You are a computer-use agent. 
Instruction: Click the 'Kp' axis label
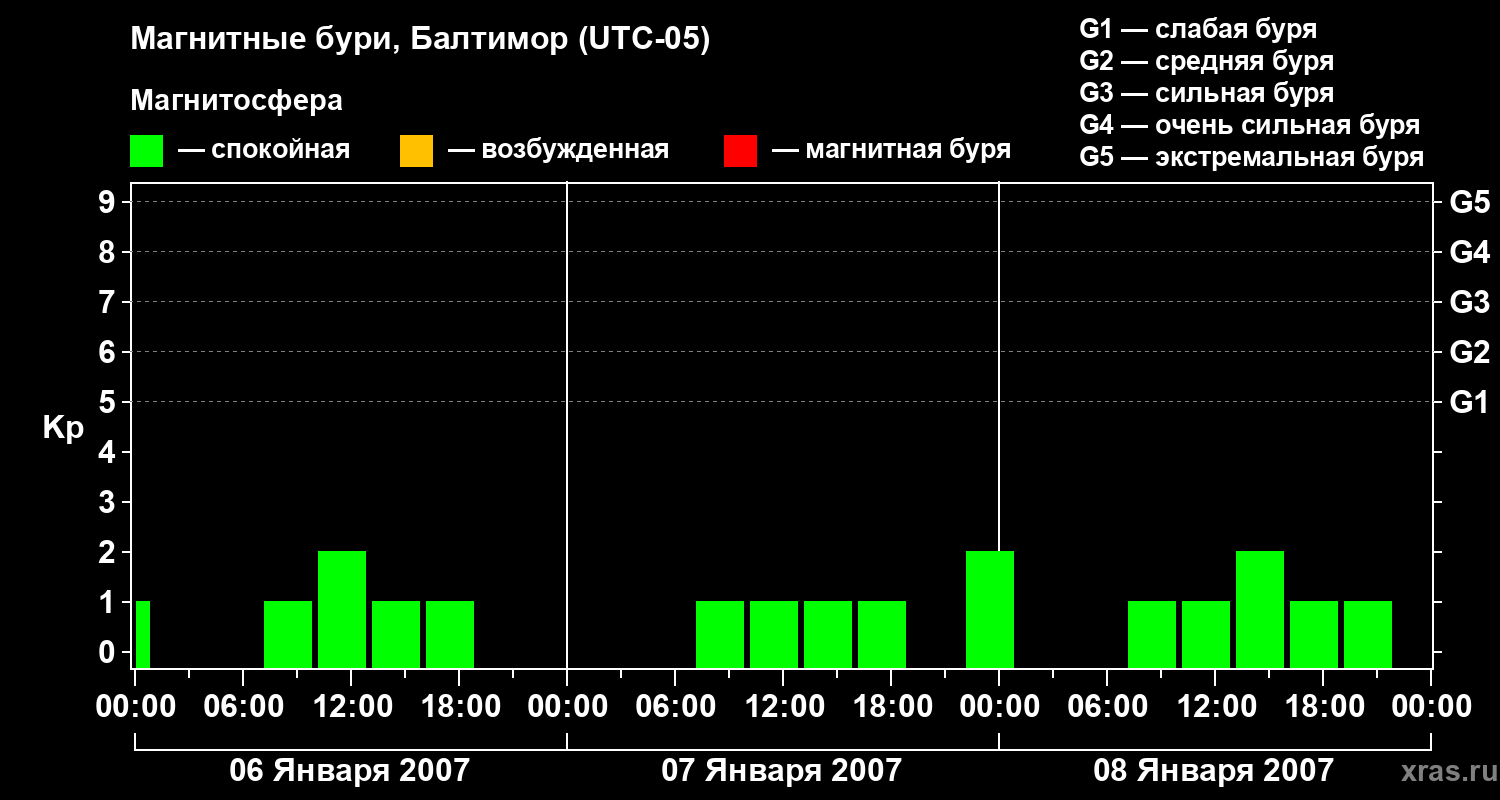63,428
